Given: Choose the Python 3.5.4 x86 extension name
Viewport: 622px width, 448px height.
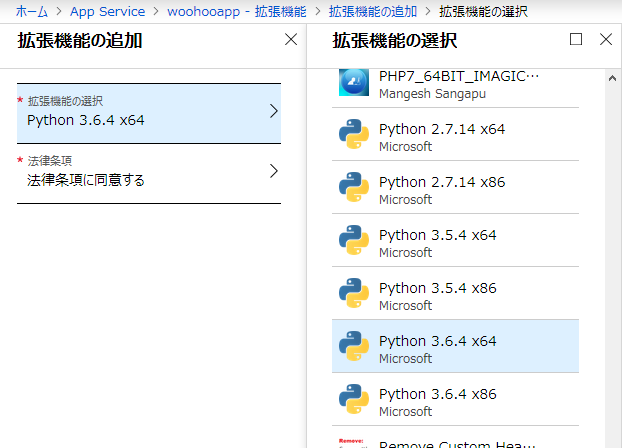Looking at the screenshot, I should (438, 288).
